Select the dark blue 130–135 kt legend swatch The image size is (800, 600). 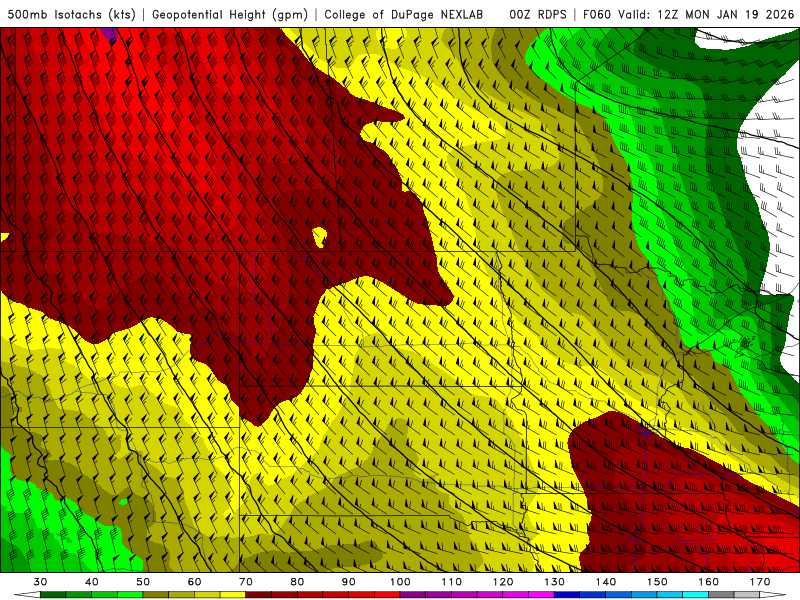coord(567,595)
